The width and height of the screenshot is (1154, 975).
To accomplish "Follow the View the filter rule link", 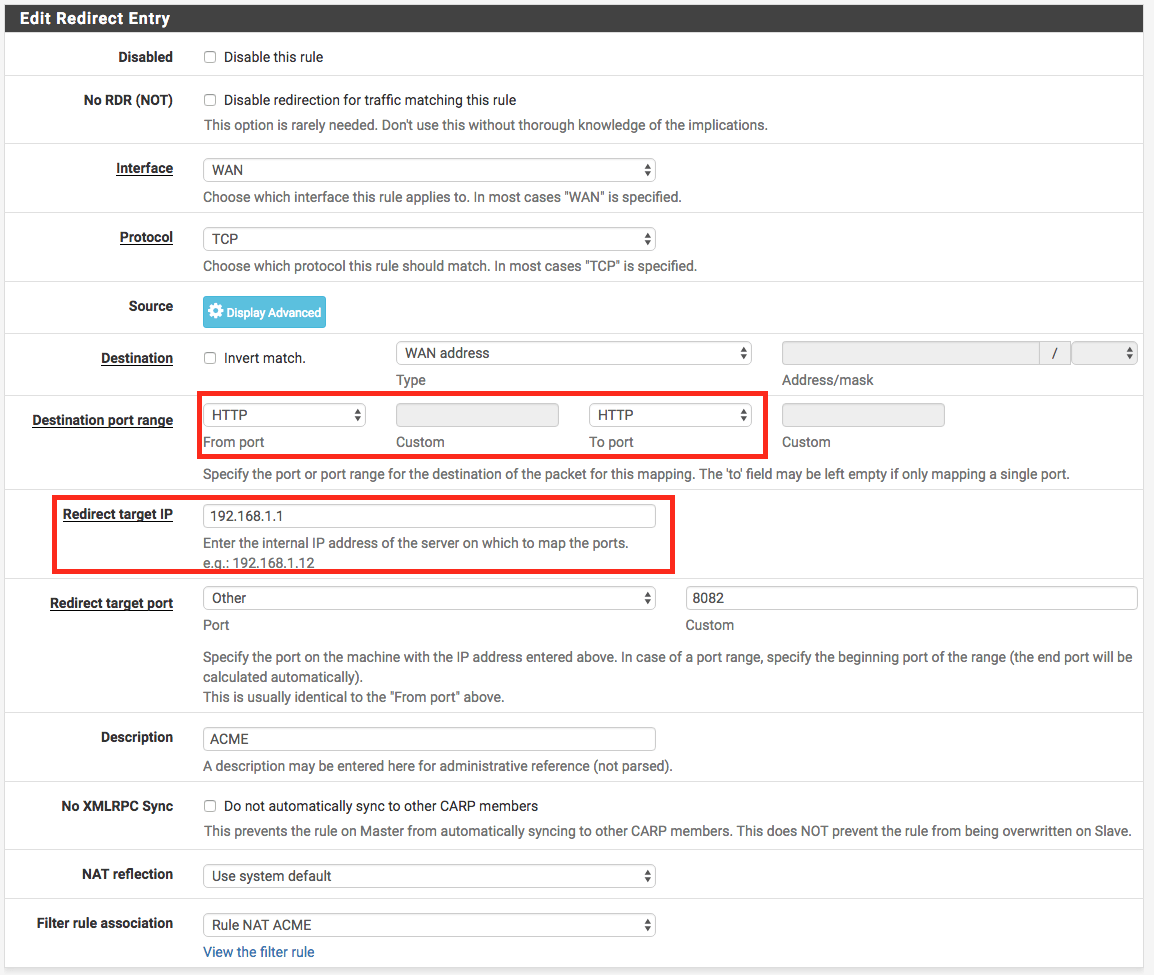I will pyautogui.click(x=258, y=952).
